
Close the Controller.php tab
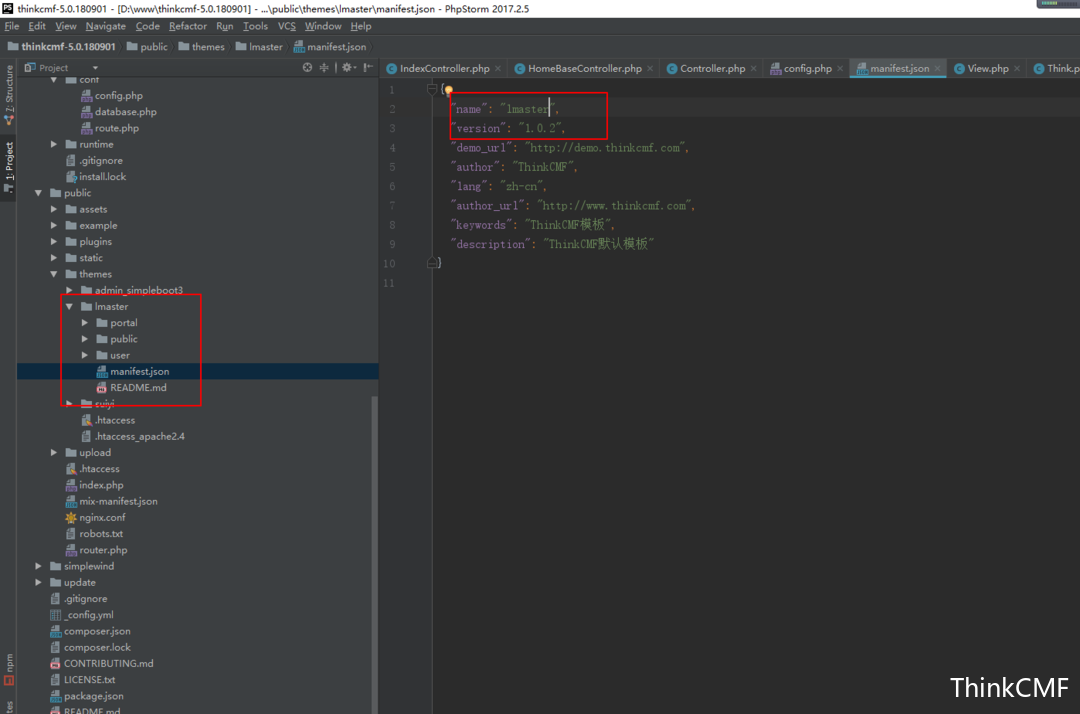tap(754, 68)
